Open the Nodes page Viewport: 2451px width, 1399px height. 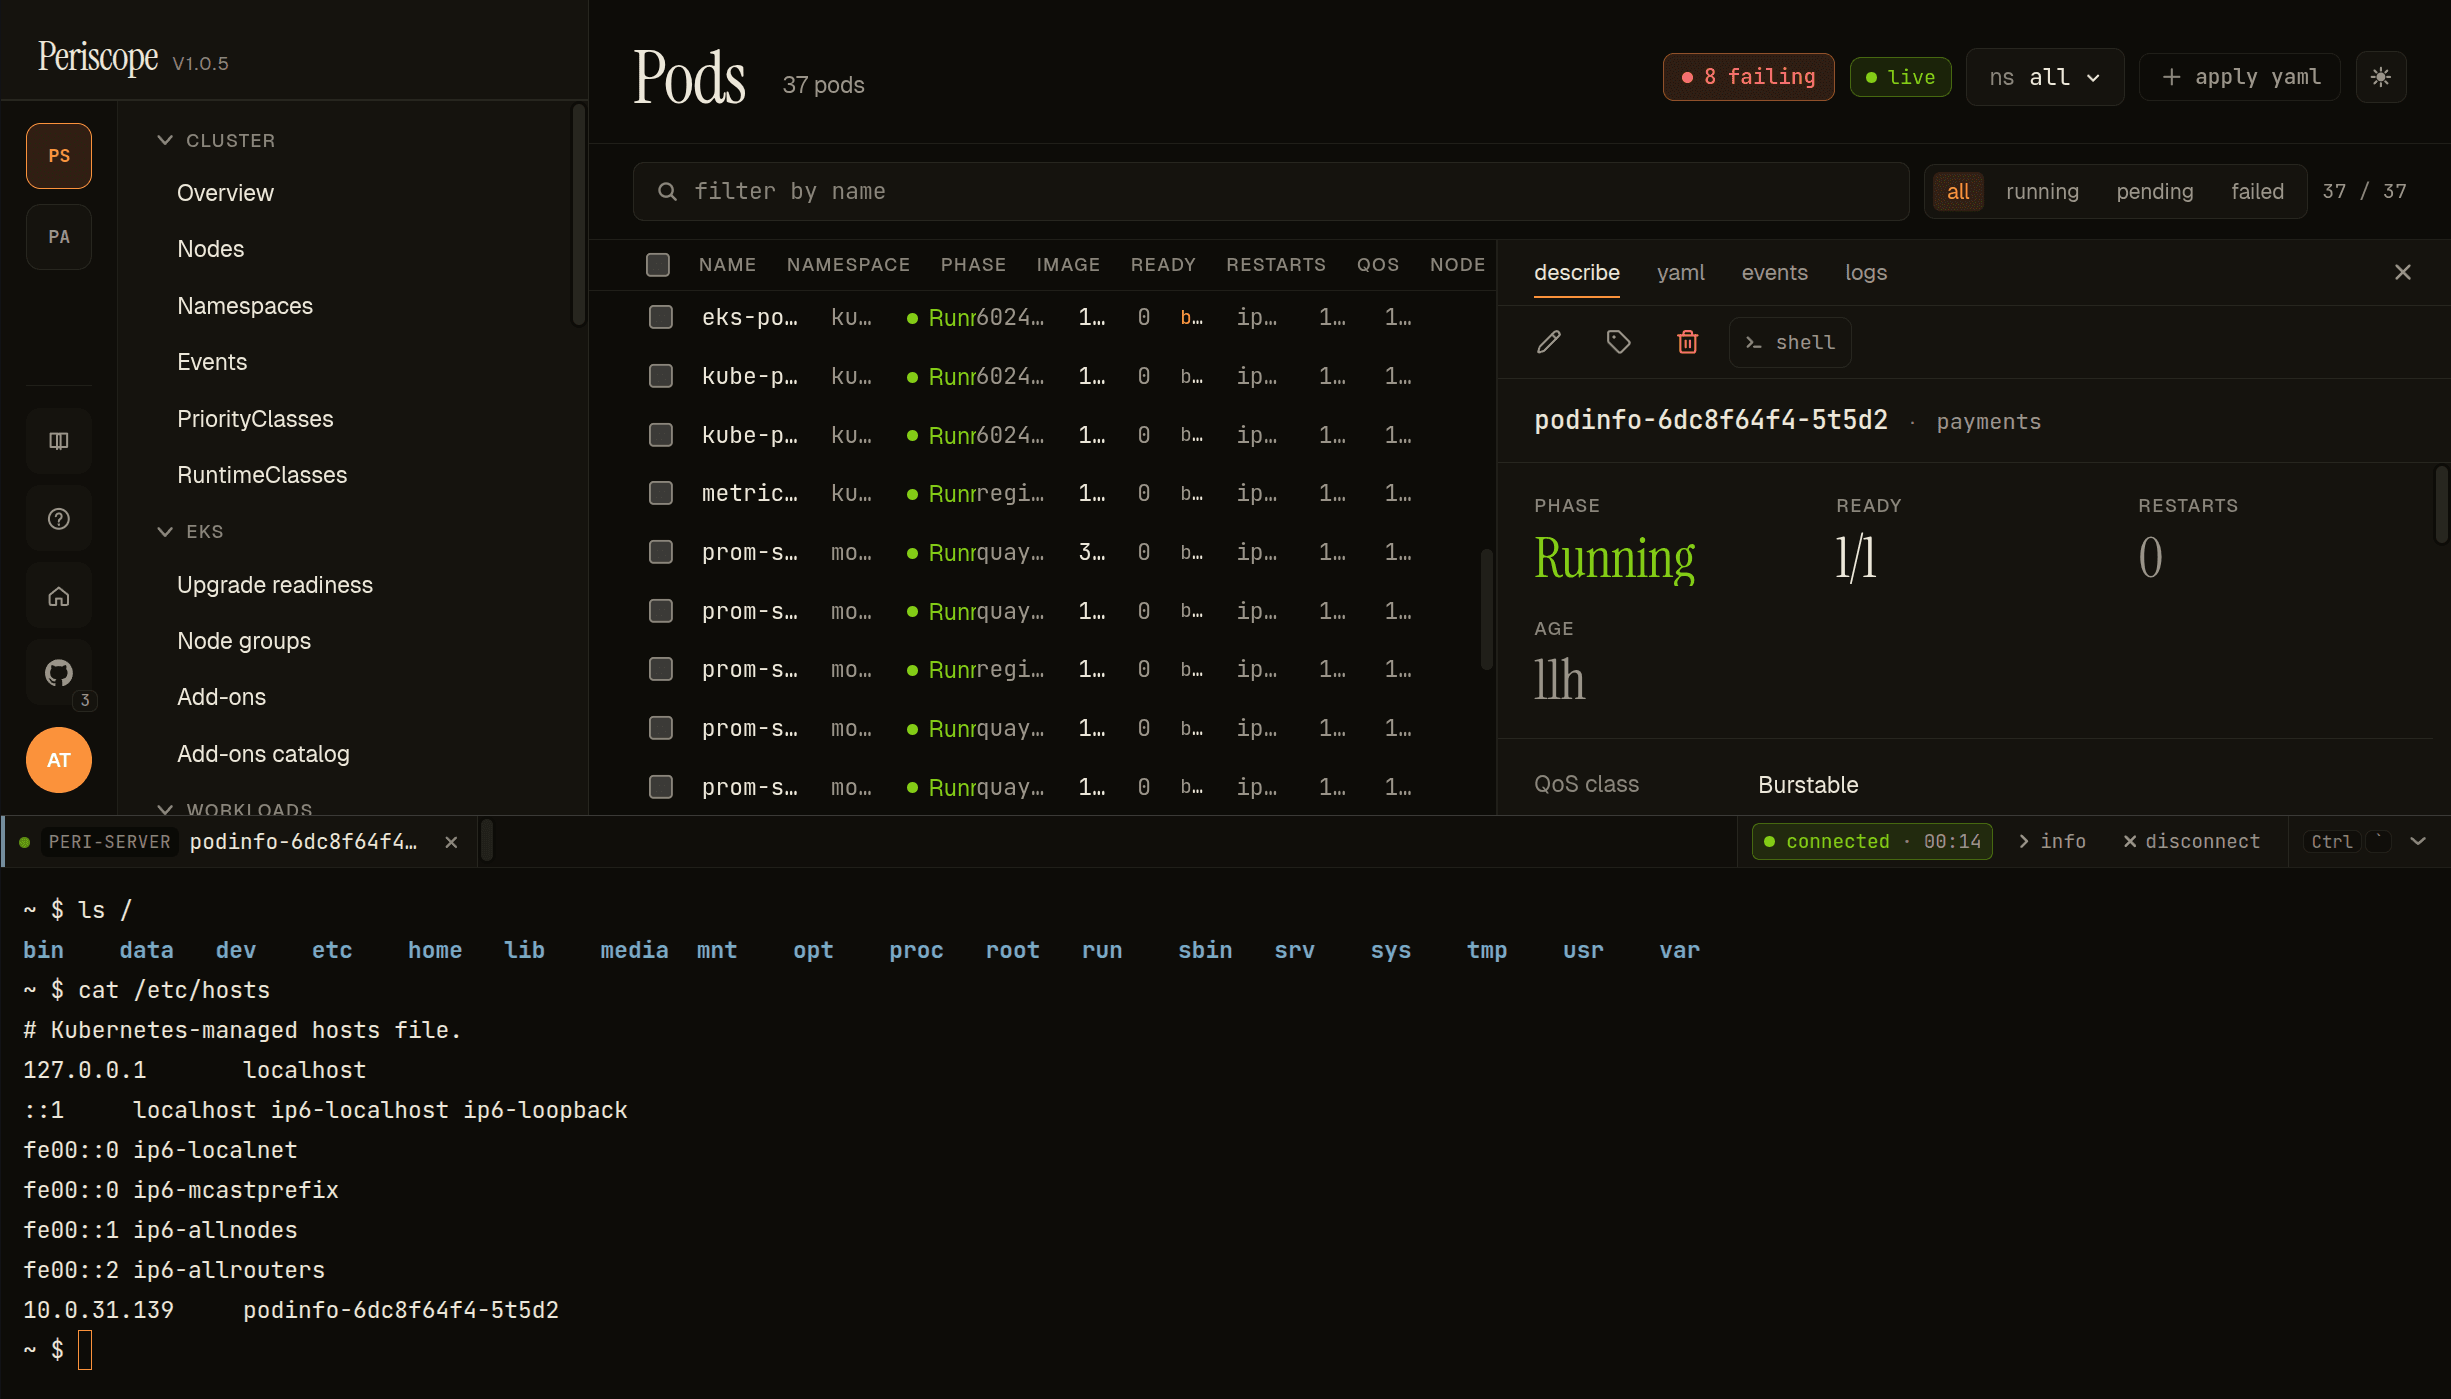pos(210,249)
